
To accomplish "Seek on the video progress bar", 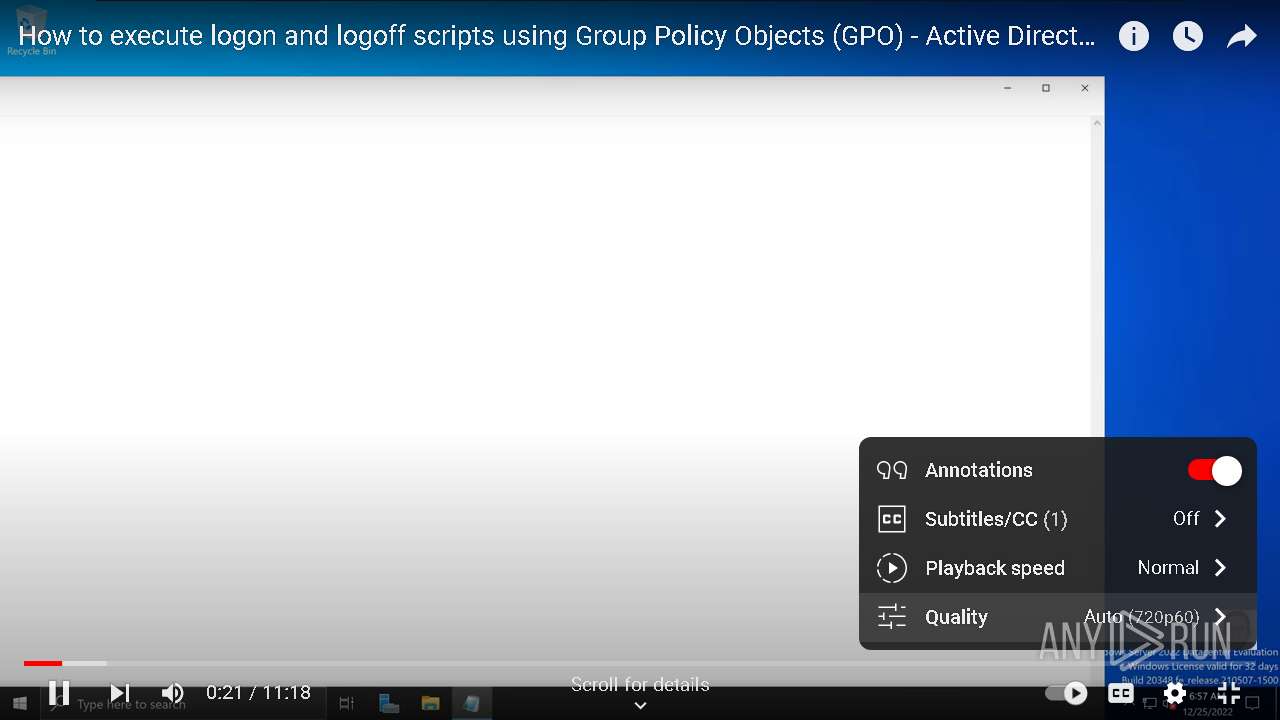I will [x=640, y=663].
